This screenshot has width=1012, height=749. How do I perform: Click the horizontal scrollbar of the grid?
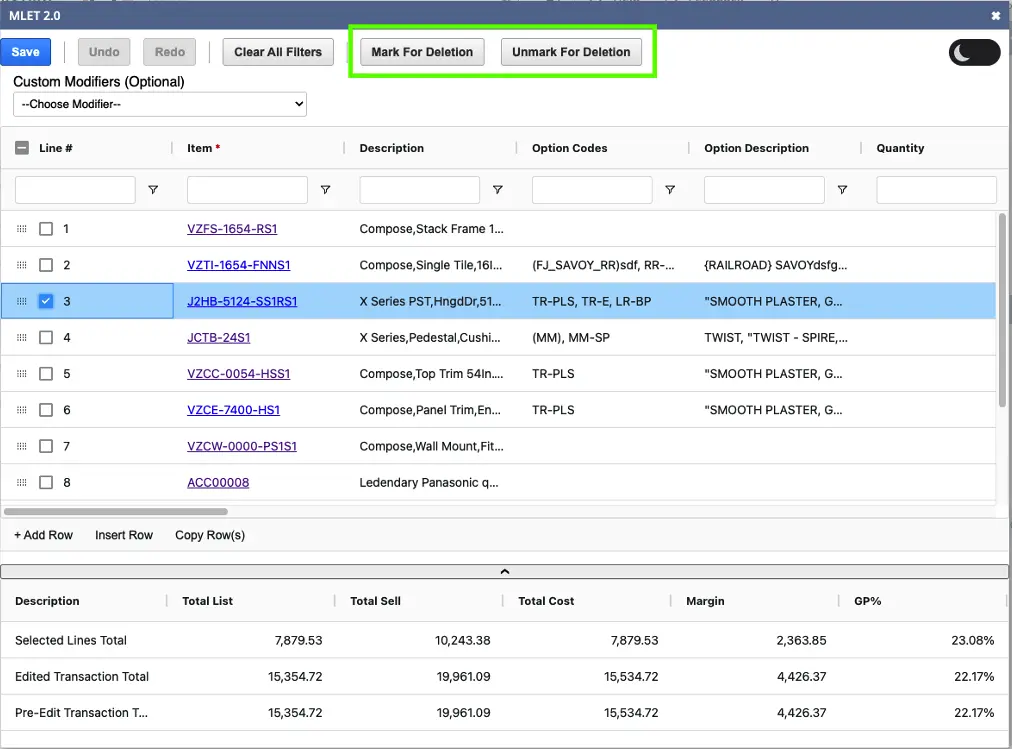[116, 512]
